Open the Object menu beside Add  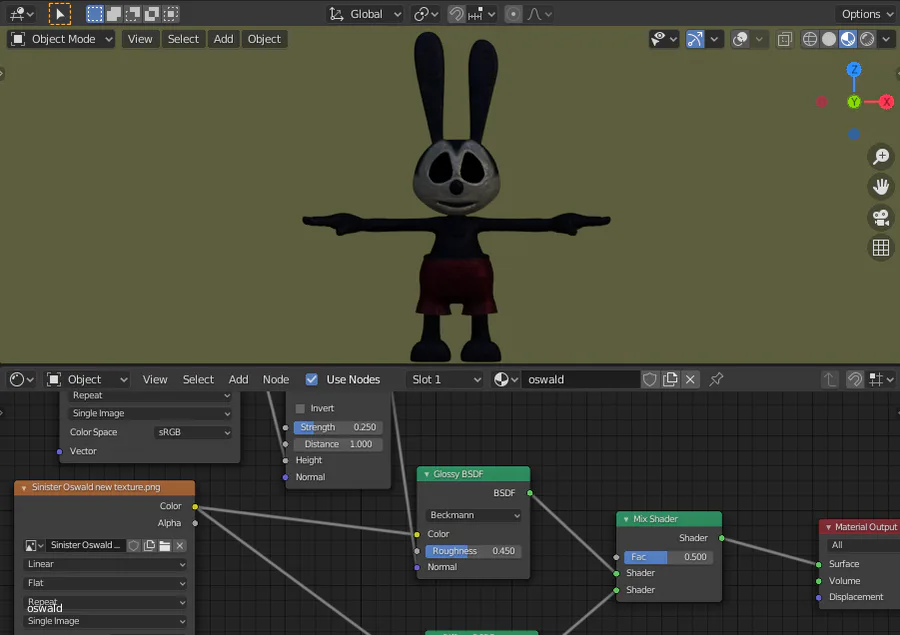pyautogui.click(x=264, y=39)
